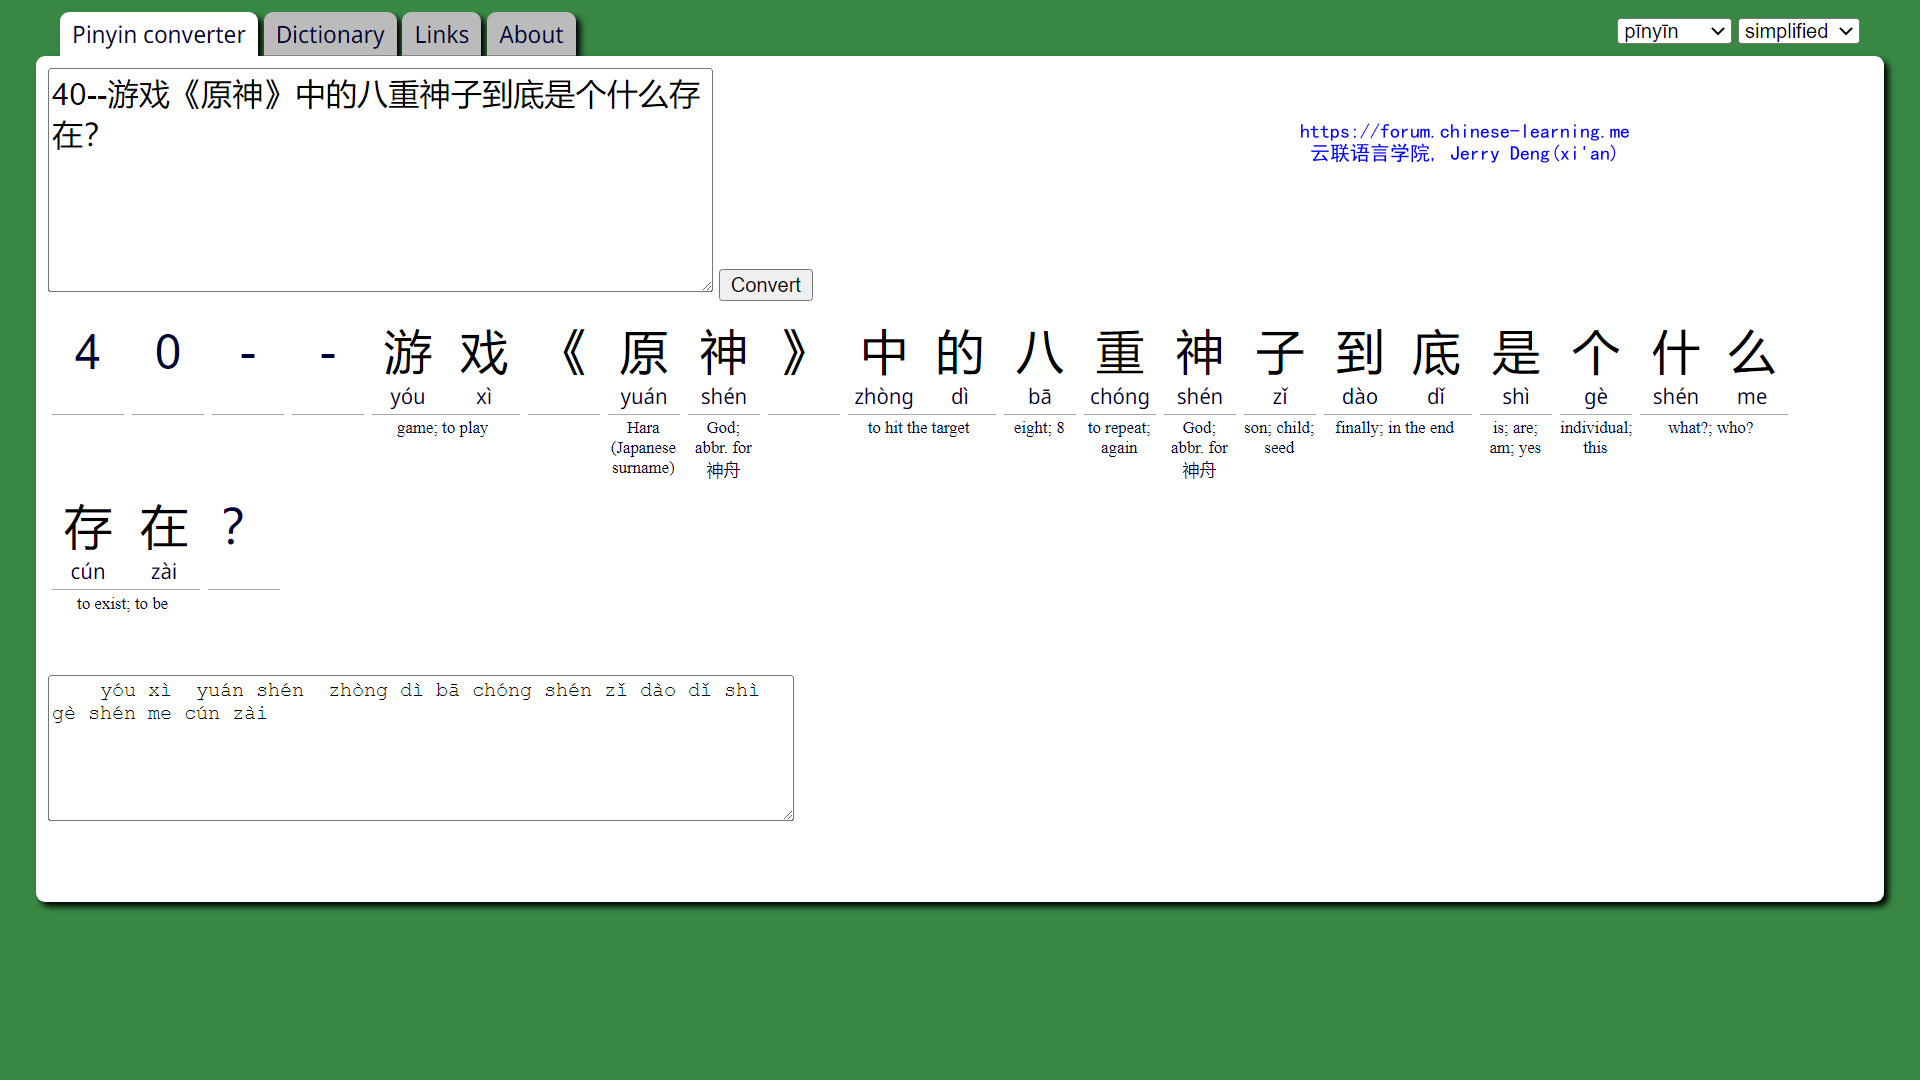Screen dimensions: 1920x1080
Task: Click the definition 'eight; 8'
Action: pos(1039,428)
